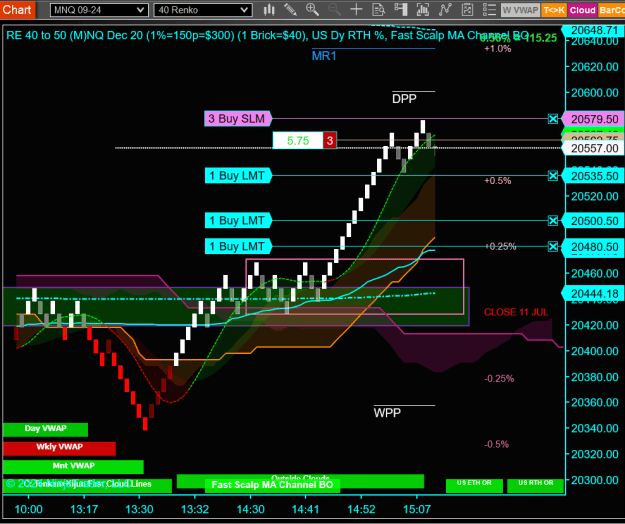
Task: Activate the zoom out magnifier
Action: [x=334, y=10]
